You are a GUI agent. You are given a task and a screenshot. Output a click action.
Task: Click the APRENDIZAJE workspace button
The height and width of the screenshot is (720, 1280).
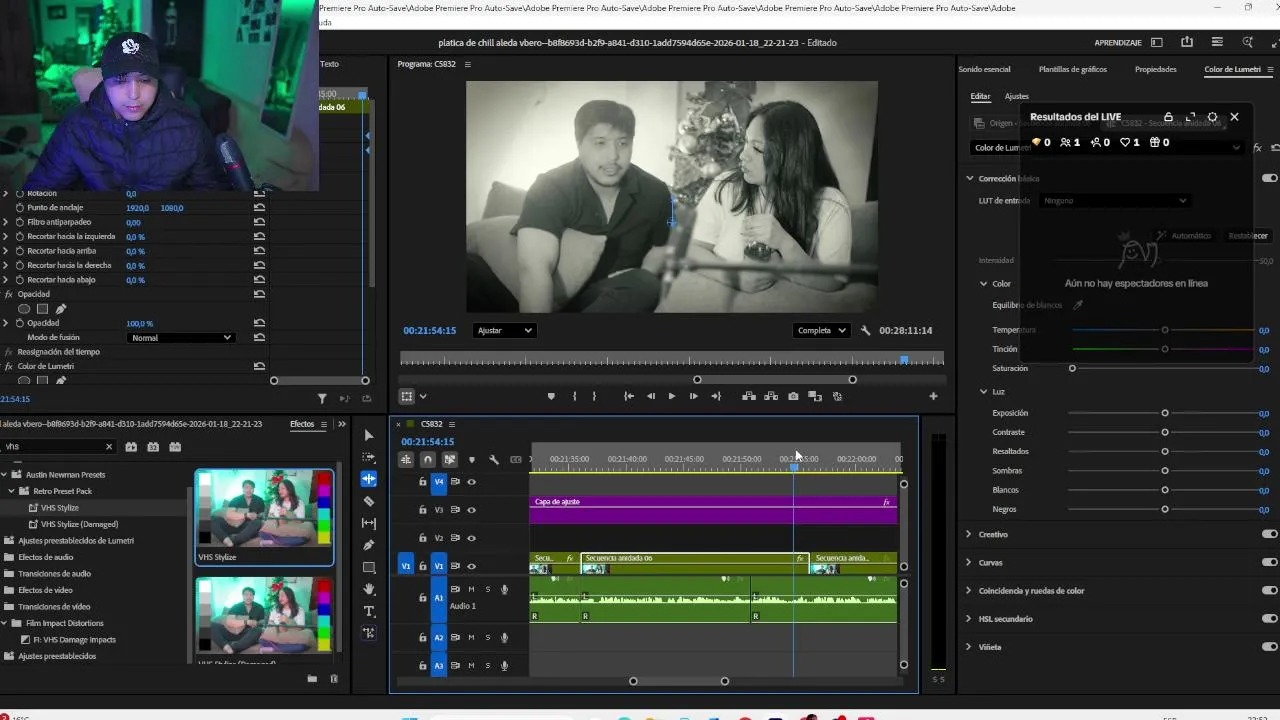pos(1118,43)
